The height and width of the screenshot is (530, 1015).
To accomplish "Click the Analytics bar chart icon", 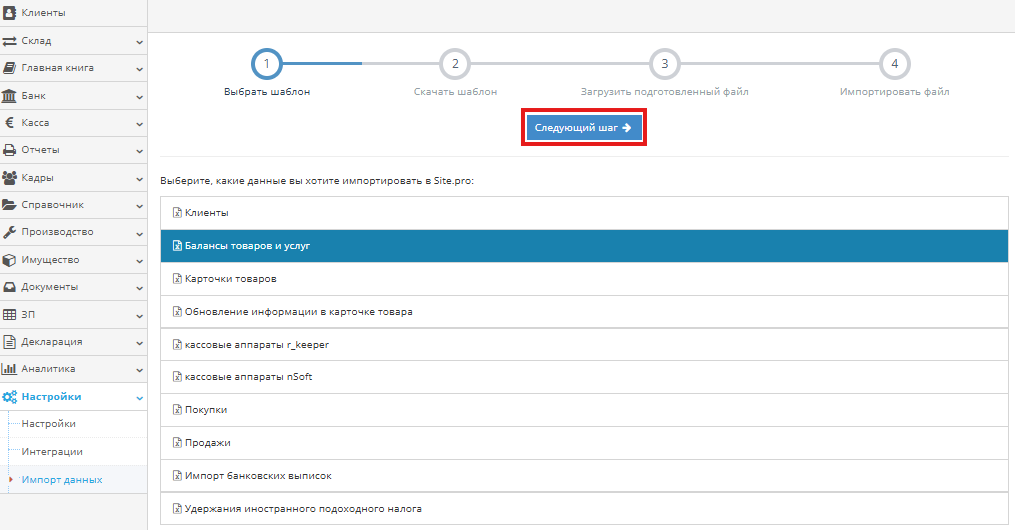I will 10,369.
